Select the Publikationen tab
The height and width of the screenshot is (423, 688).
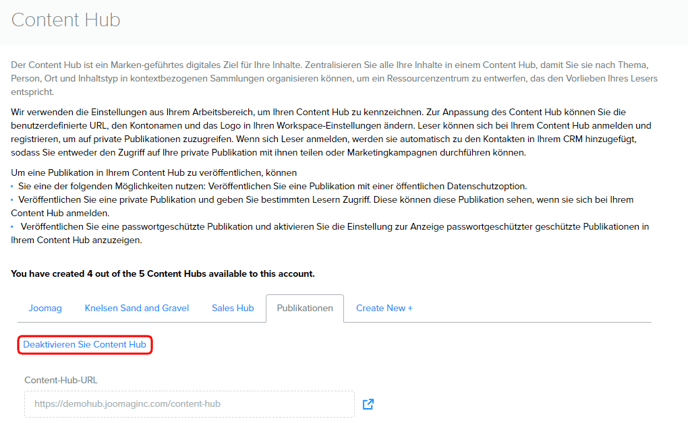(x=304, y=308)
